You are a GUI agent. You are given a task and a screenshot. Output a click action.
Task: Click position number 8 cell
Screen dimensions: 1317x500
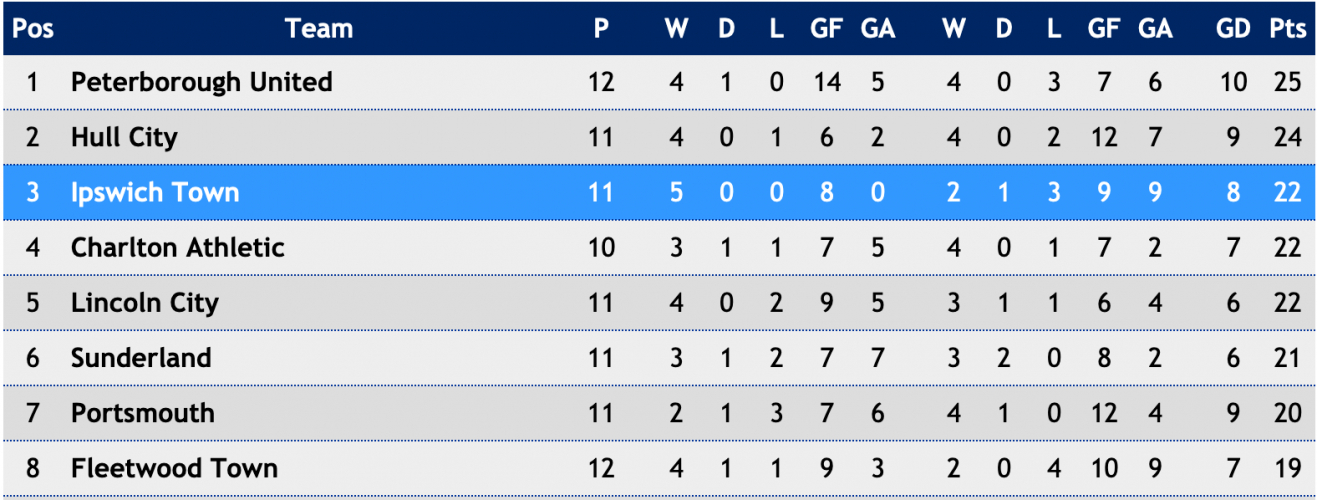point(32,467)
